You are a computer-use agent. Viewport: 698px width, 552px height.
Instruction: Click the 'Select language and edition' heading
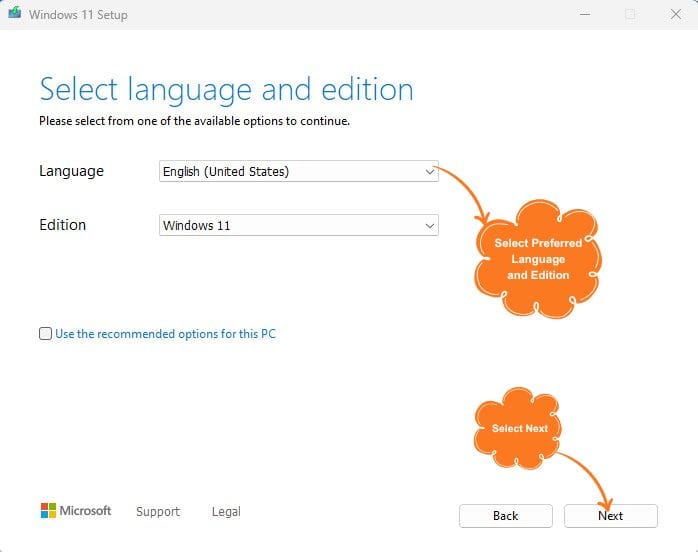[x=227, y=90]
